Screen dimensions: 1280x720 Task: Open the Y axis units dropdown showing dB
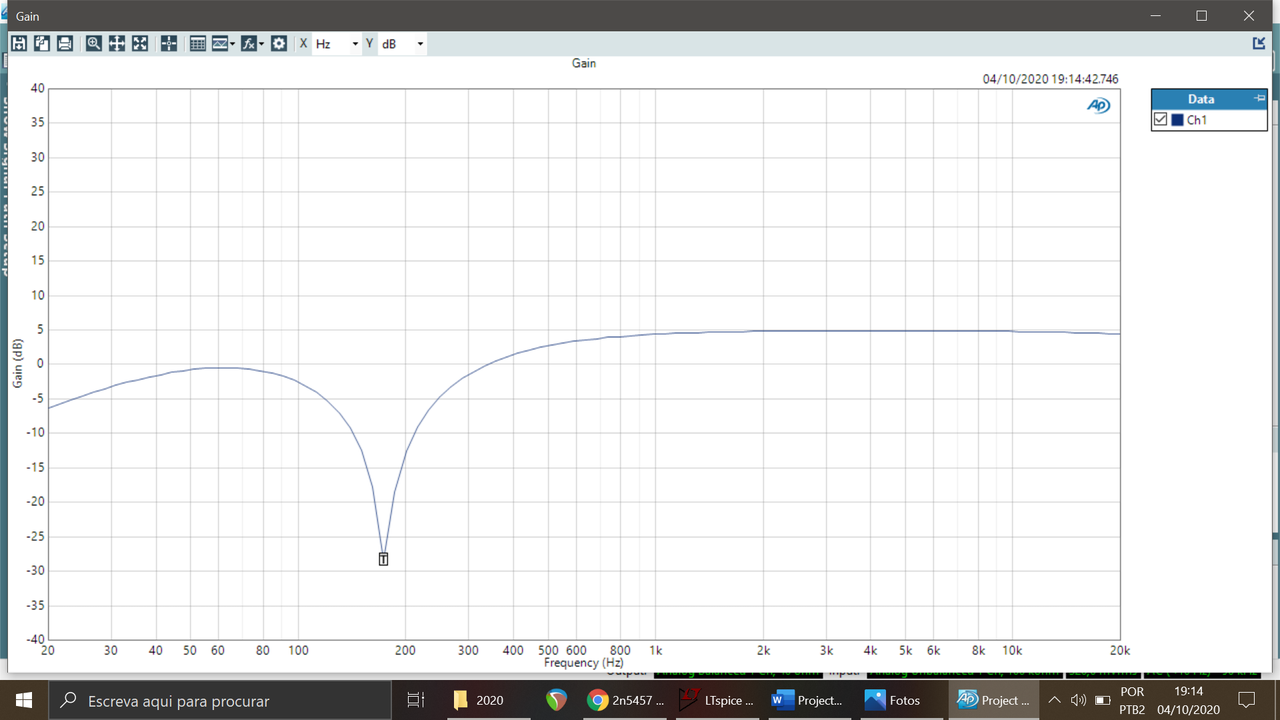point(419,43)
